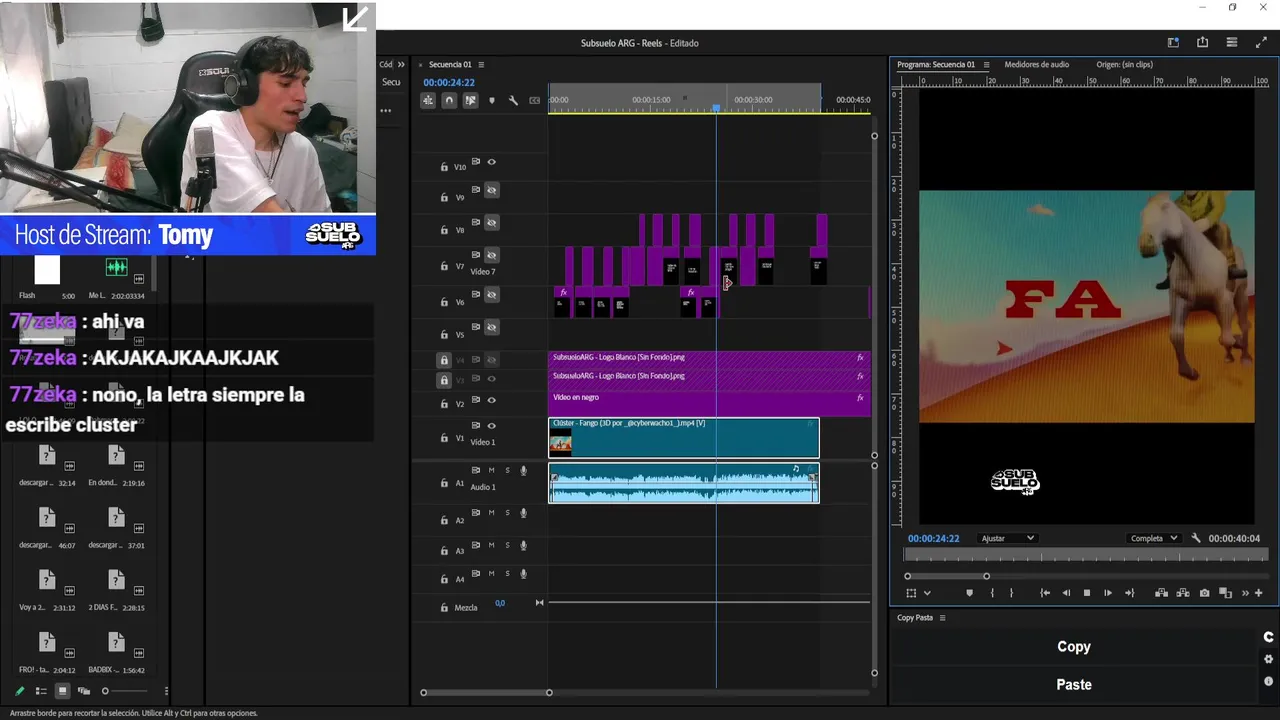1280x720 pixels.
Task: Toggle linked selection in timeline toolbar
Action: pos(470,100)
